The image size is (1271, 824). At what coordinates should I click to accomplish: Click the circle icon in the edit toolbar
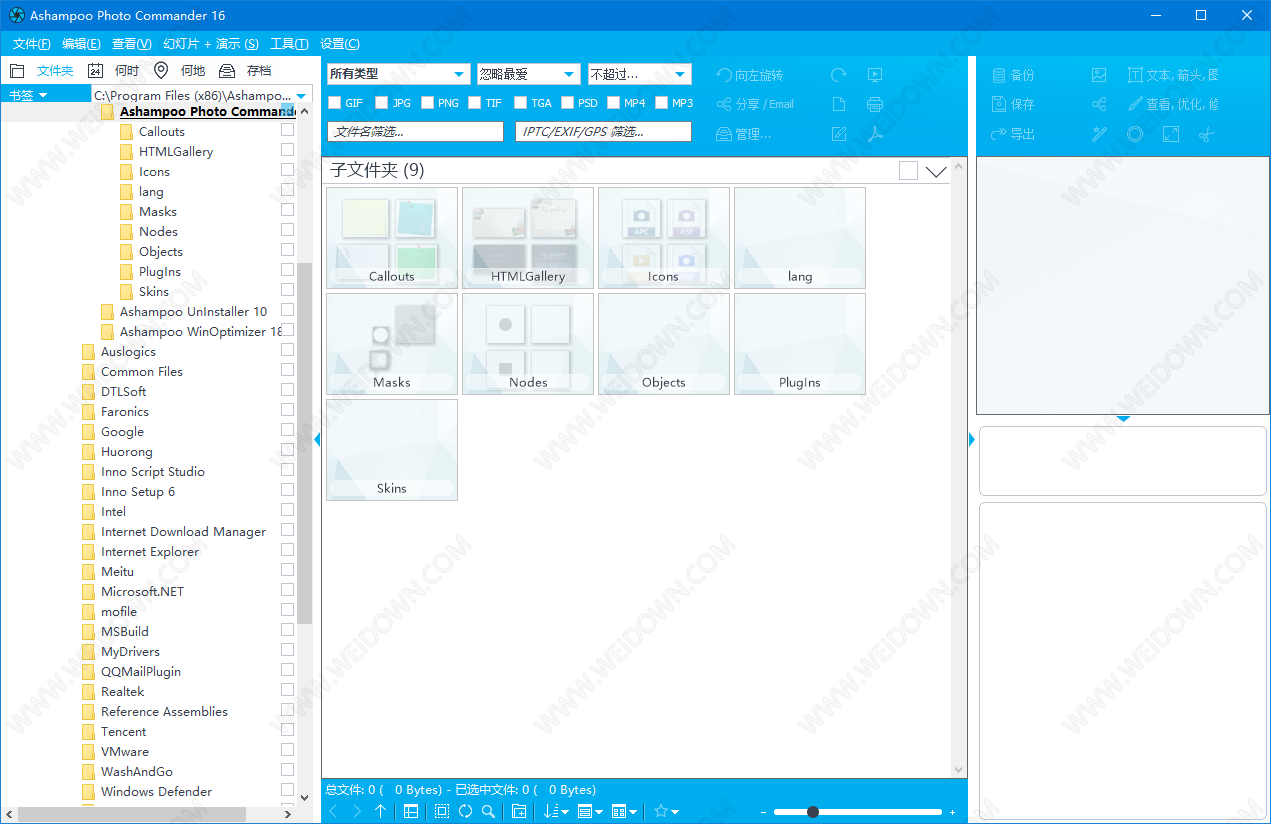1135,134
